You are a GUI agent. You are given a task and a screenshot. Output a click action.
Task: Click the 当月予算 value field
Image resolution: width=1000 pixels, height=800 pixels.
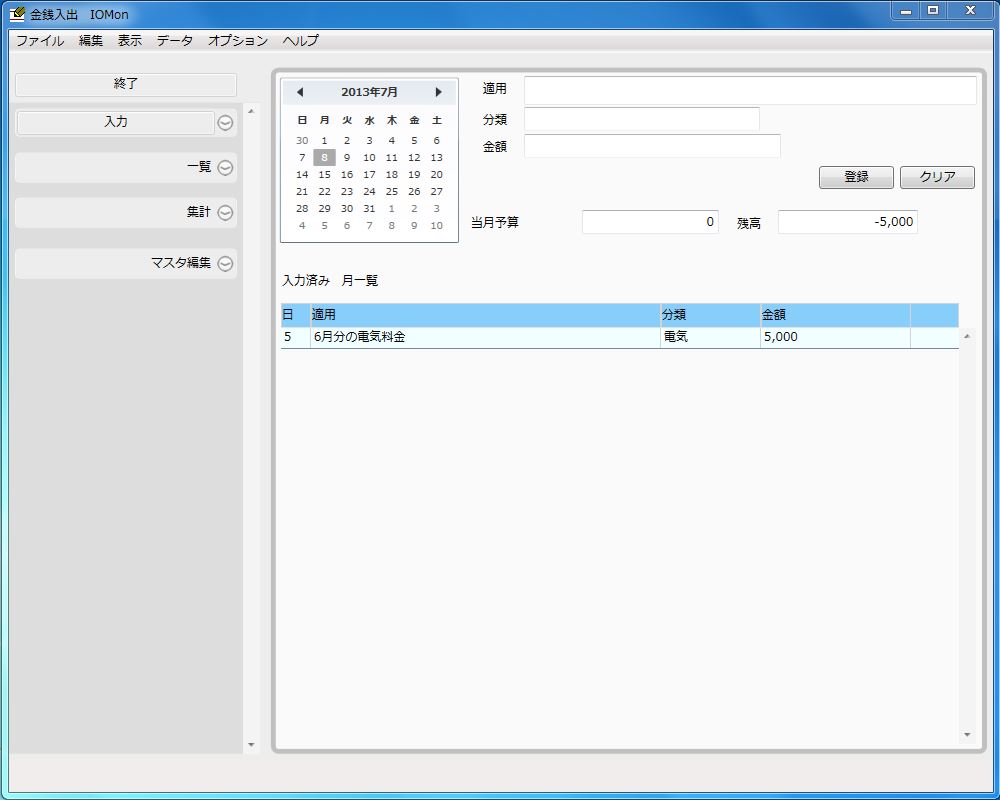tap(650, 222)
